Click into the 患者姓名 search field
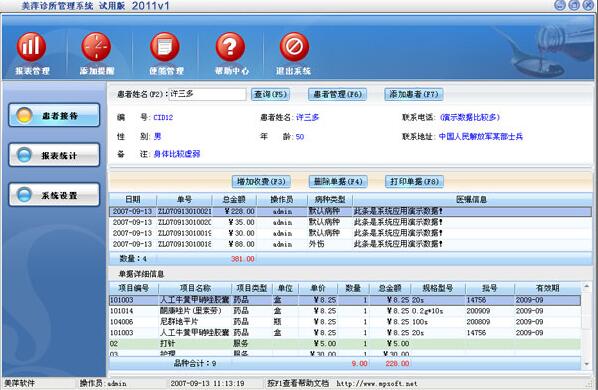This screenshot has width=598, height=390. point(207,94)
